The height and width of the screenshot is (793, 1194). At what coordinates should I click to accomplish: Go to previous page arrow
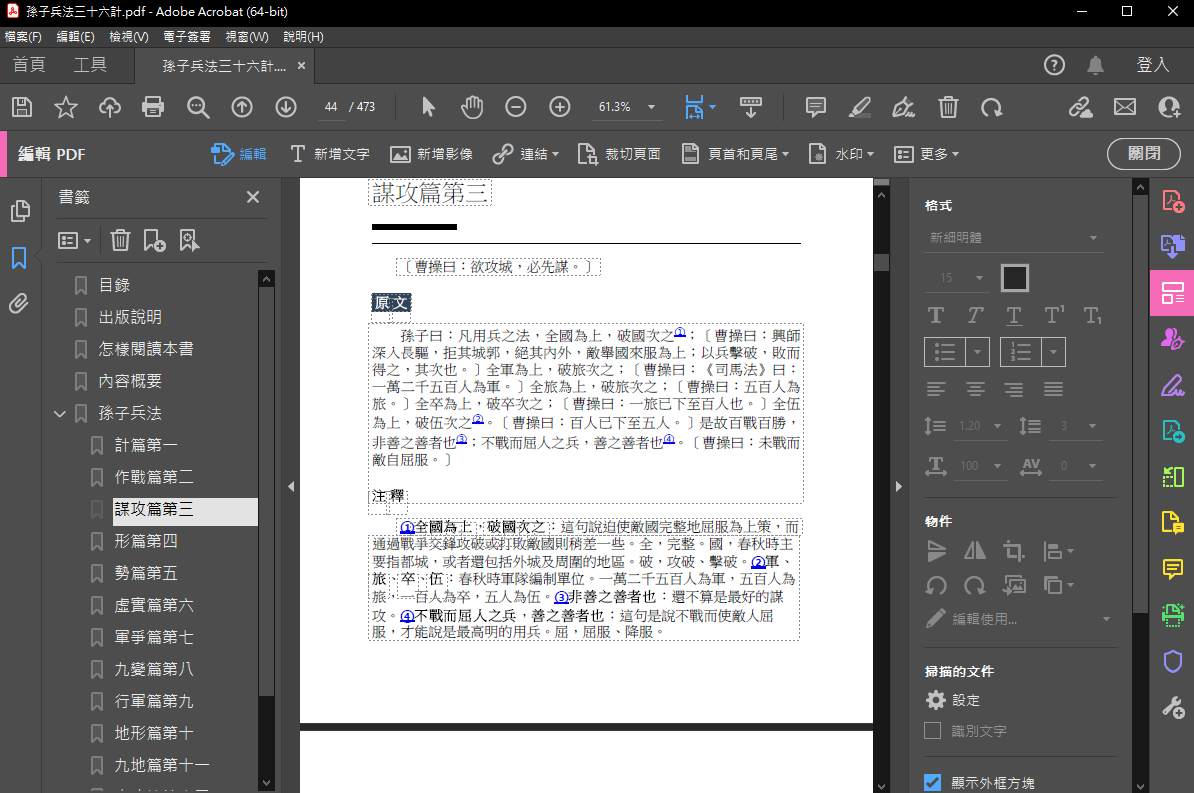pos(242,107)
